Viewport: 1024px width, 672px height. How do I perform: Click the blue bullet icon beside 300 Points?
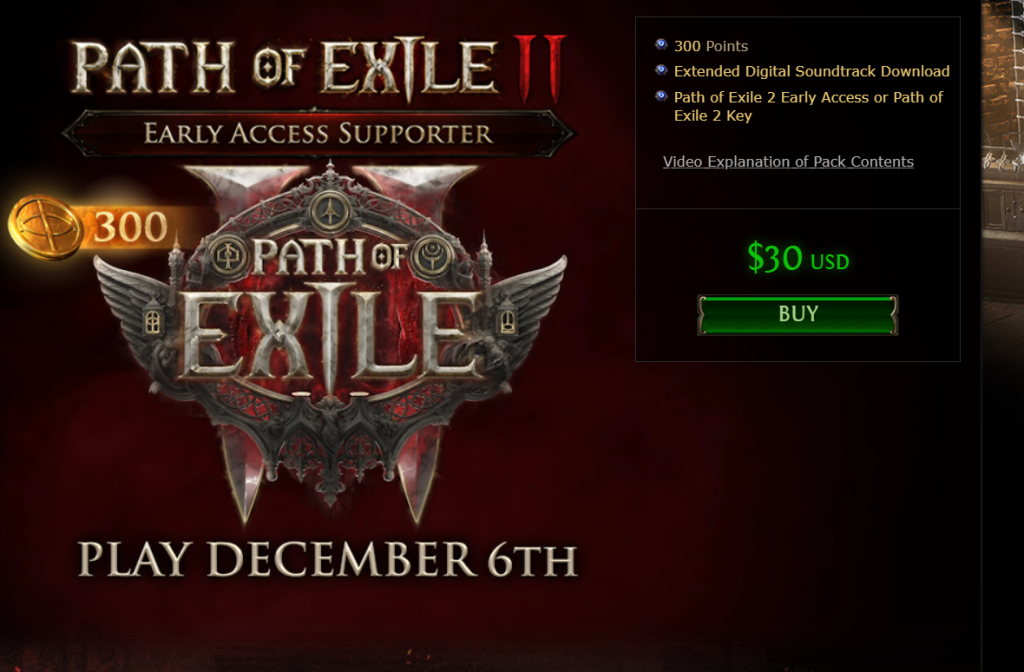tap(661, 44)
